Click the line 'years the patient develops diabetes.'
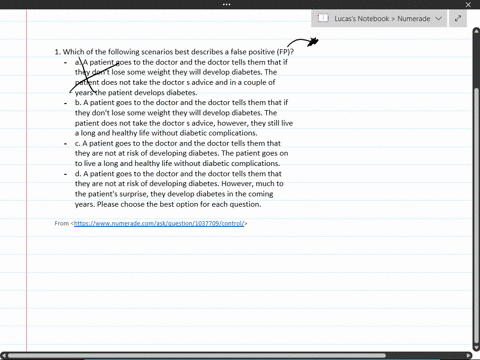Screen dimensions: 480x360 pos(136,92)
